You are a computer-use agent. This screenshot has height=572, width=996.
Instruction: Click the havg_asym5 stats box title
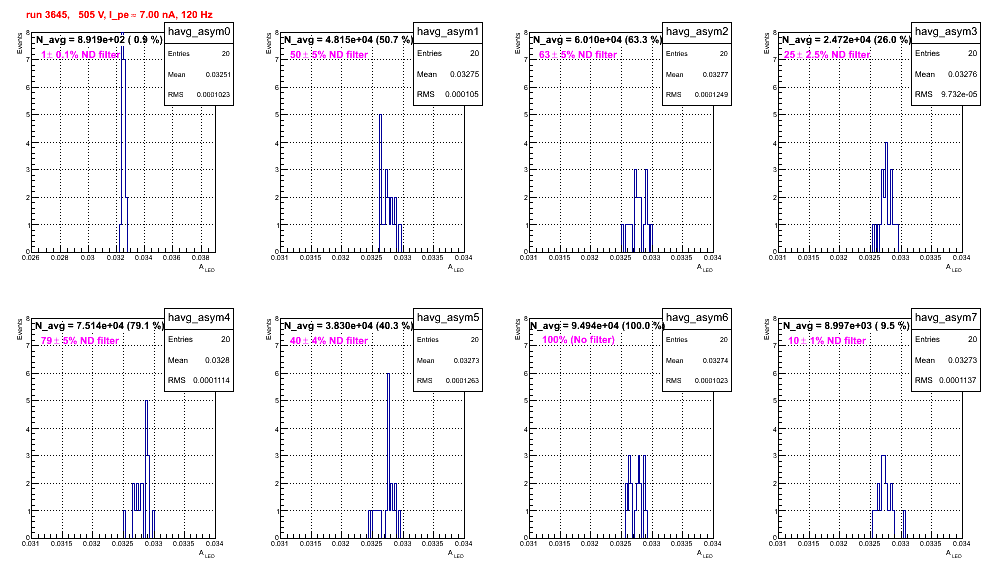448,318
